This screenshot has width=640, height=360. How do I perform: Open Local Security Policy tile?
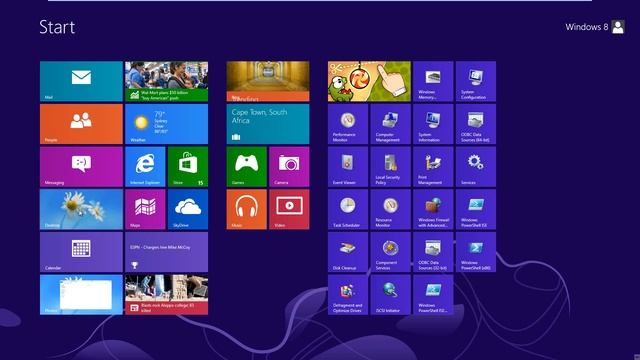[391, 167]
